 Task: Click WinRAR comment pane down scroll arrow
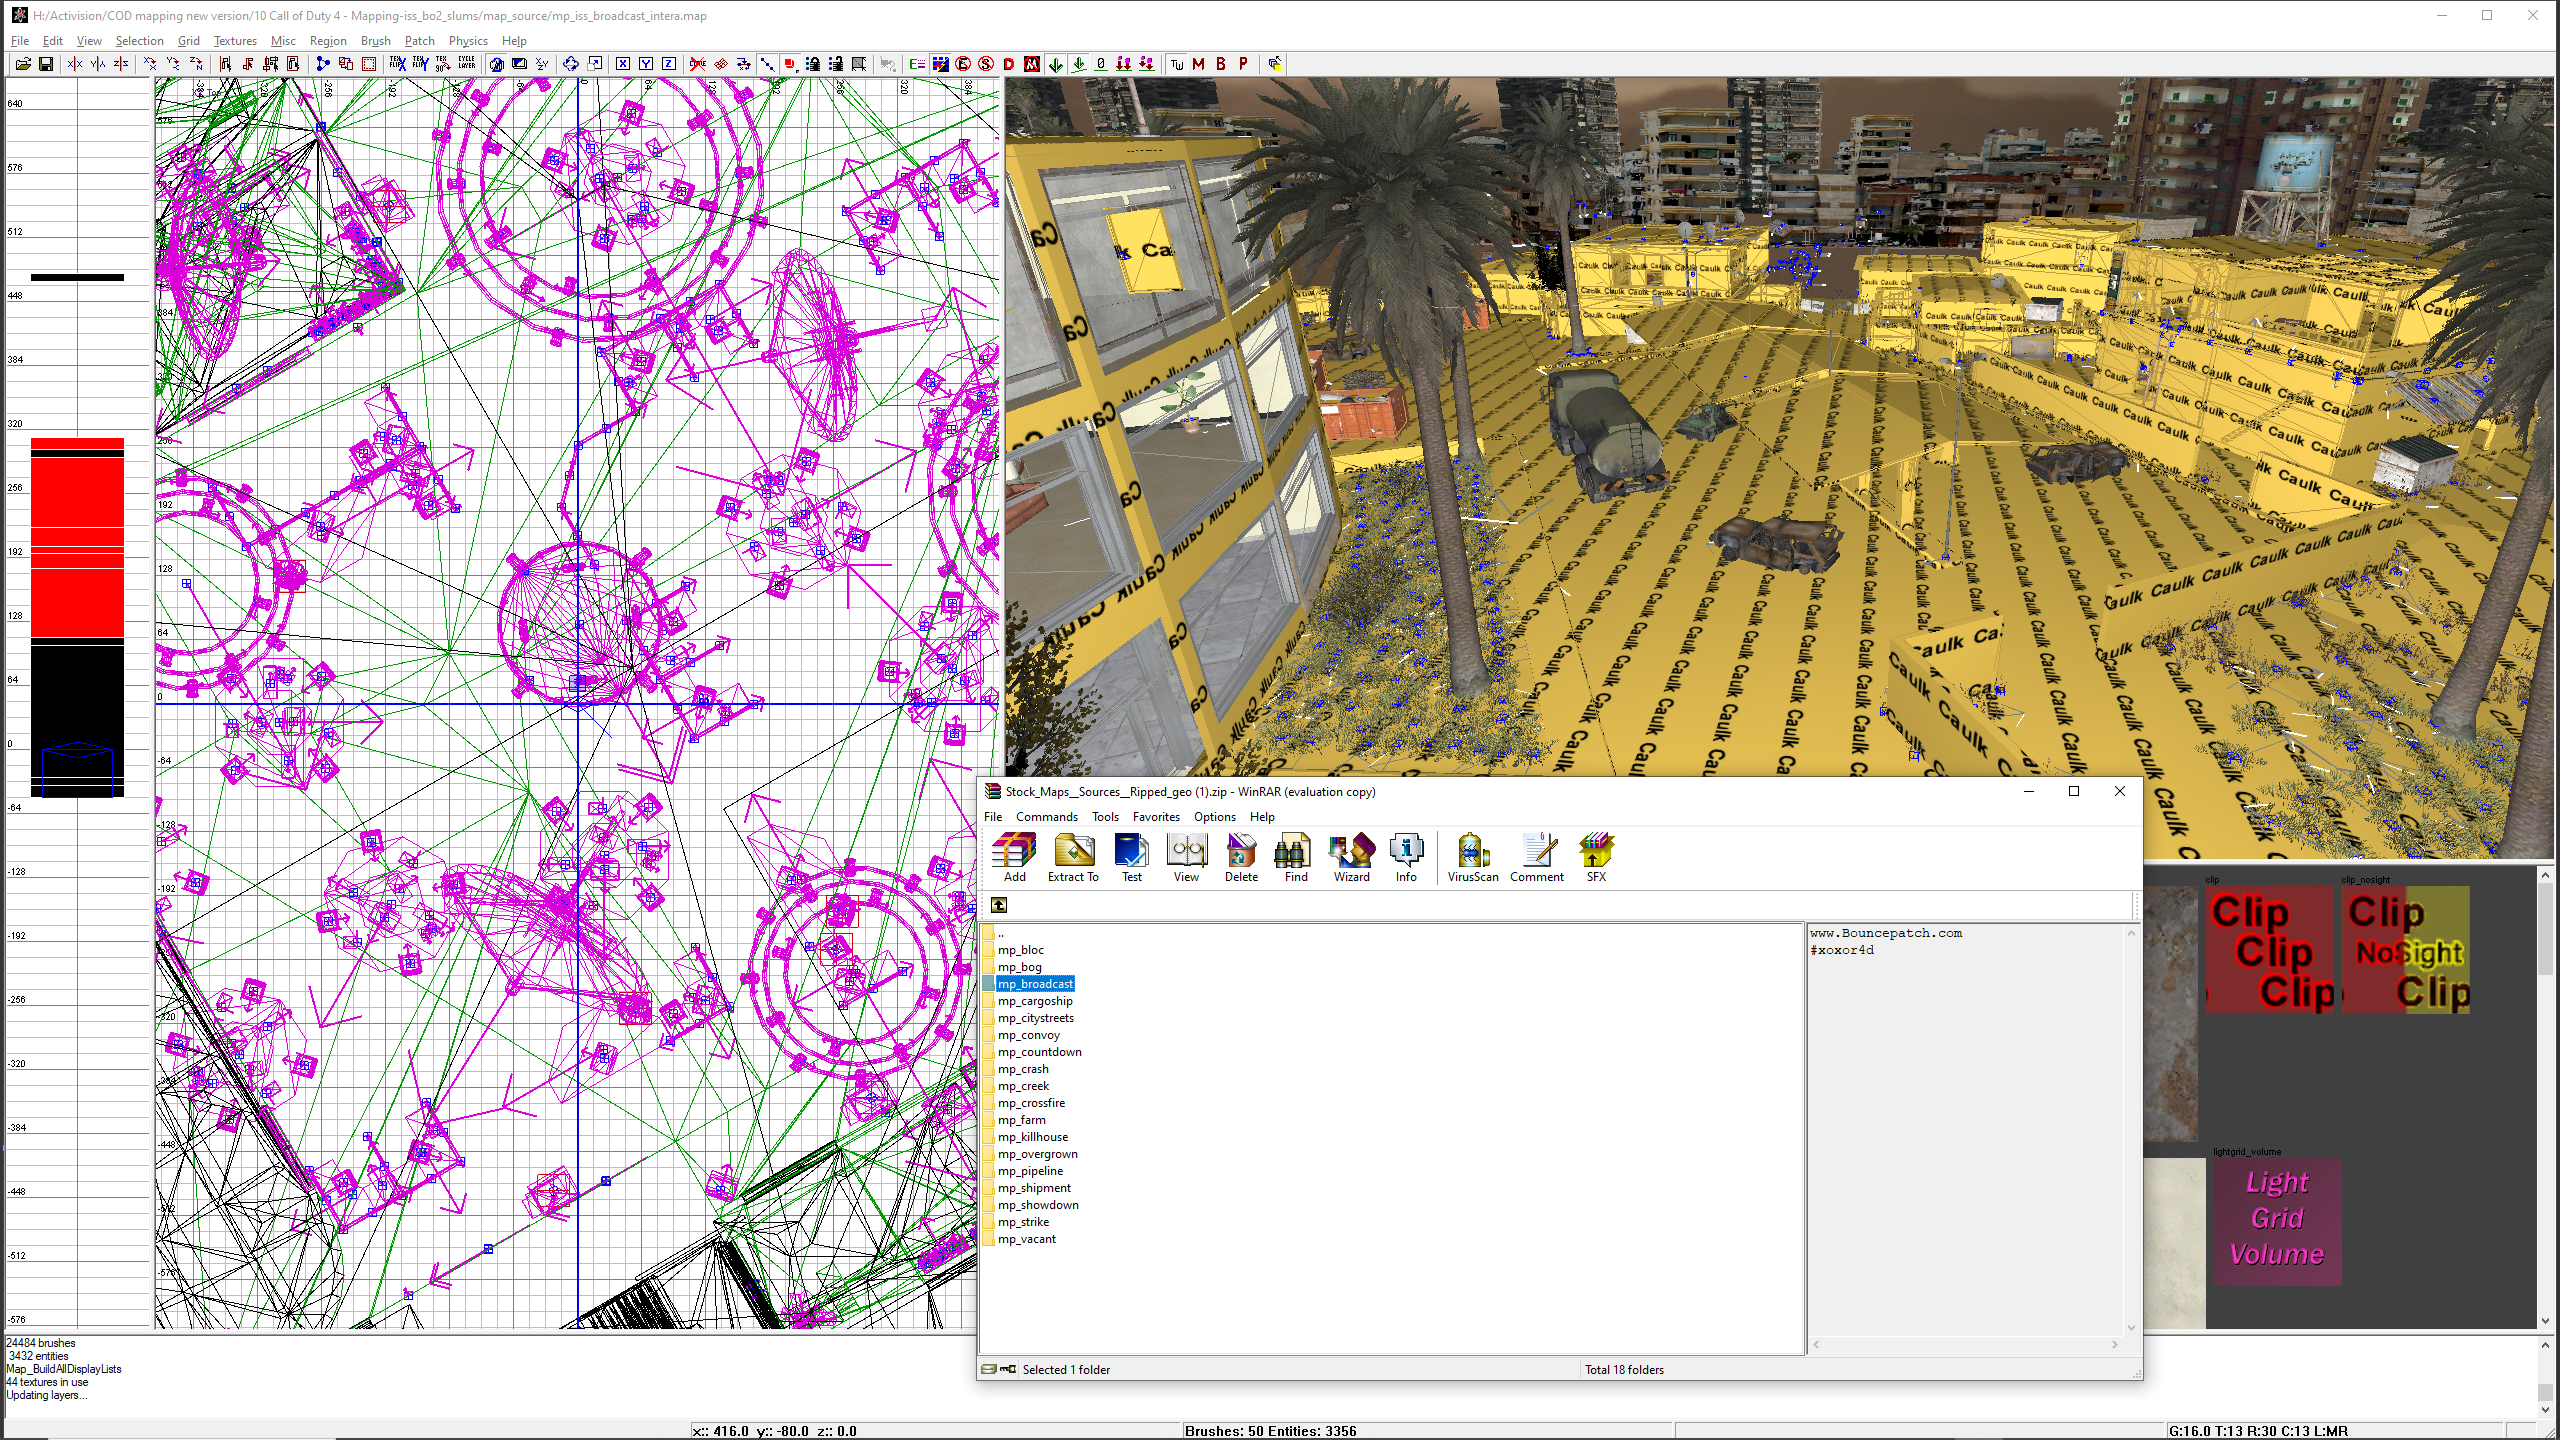[x=2131, y=1328]
